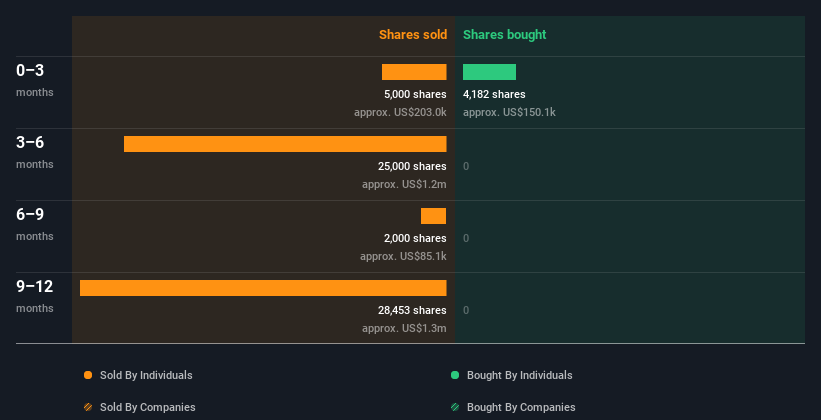Click the 0–3 months row label
Viewport: 821px width, 420px height.
(x=35, y=80)
